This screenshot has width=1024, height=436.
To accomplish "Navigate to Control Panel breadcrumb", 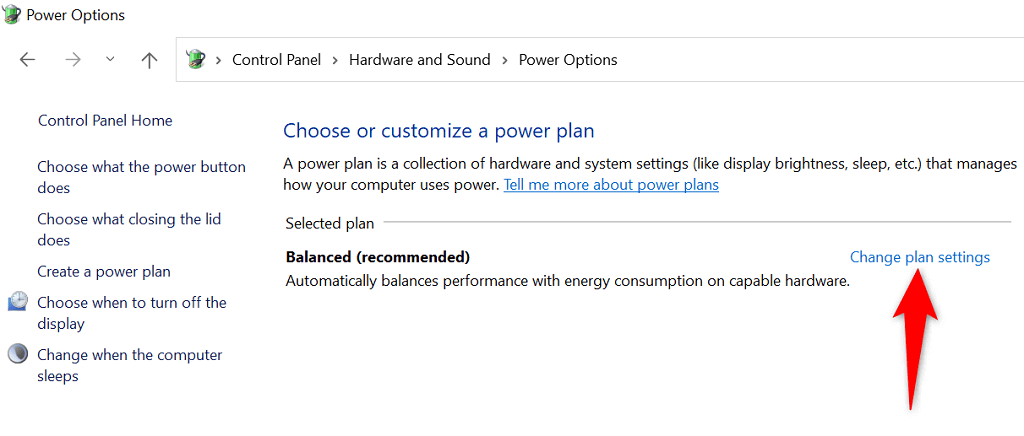I will [x=276, y=60].
